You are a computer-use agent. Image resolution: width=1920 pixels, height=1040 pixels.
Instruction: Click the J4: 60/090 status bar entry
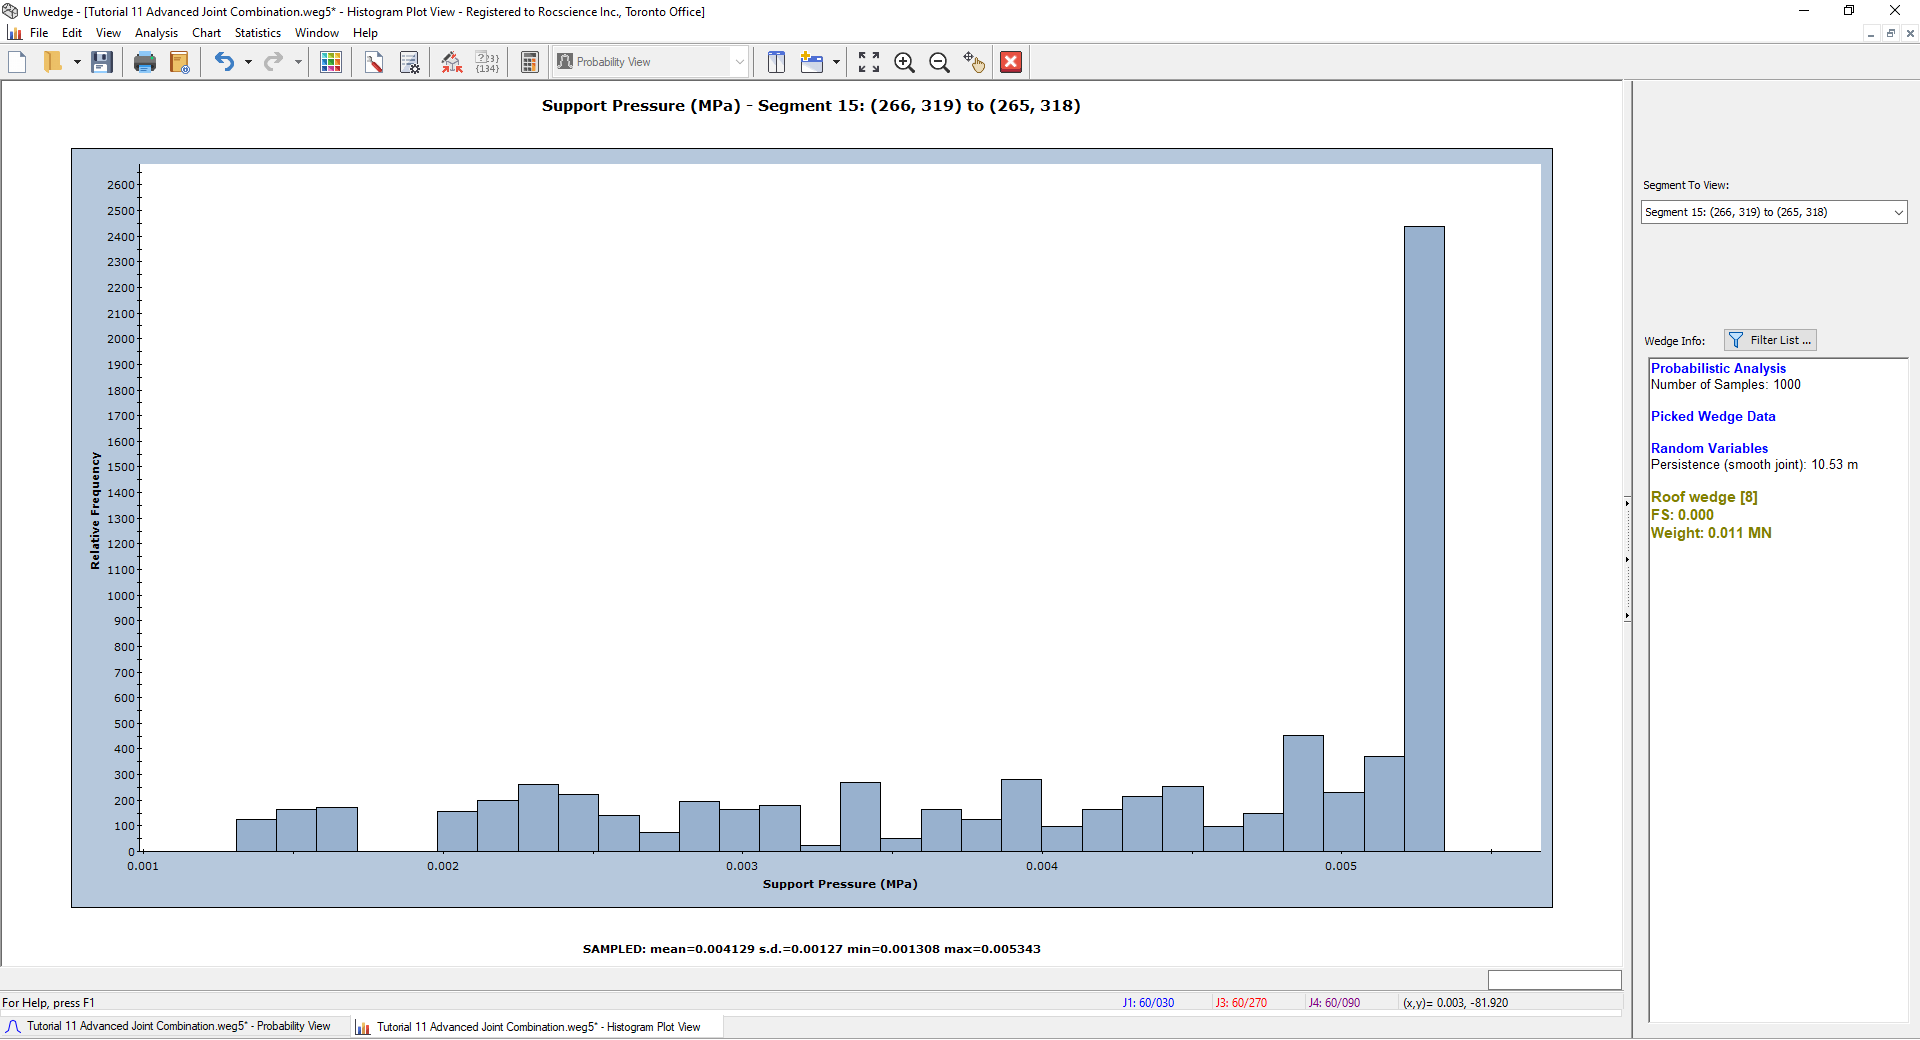point(1334,1003)
